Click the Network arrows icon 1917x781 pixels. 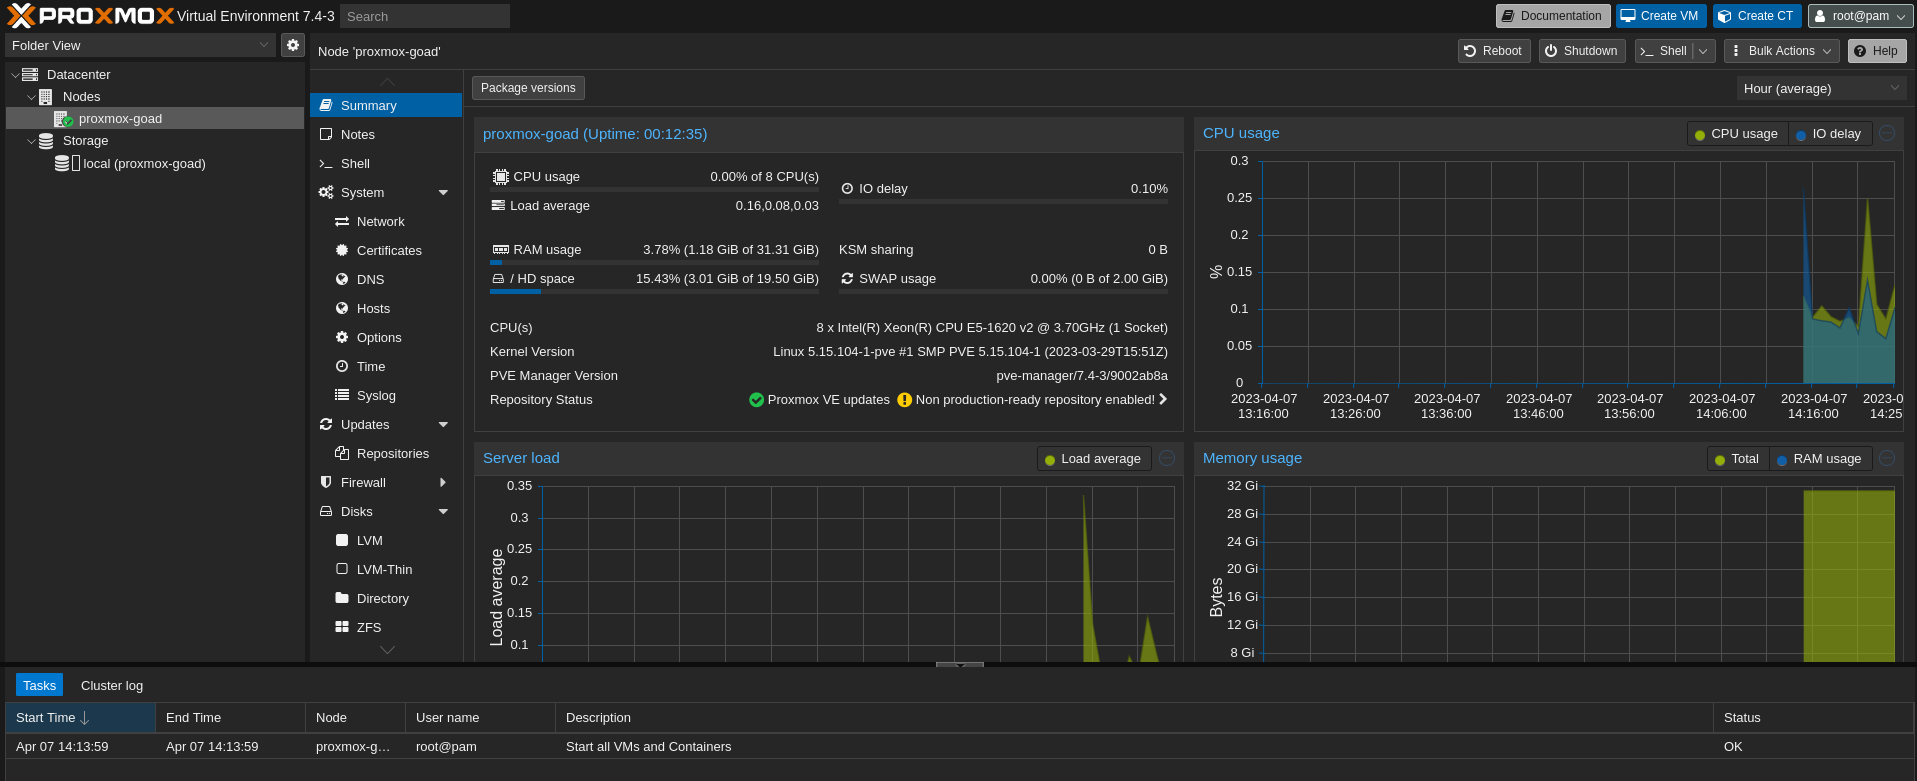coord(342,221)
